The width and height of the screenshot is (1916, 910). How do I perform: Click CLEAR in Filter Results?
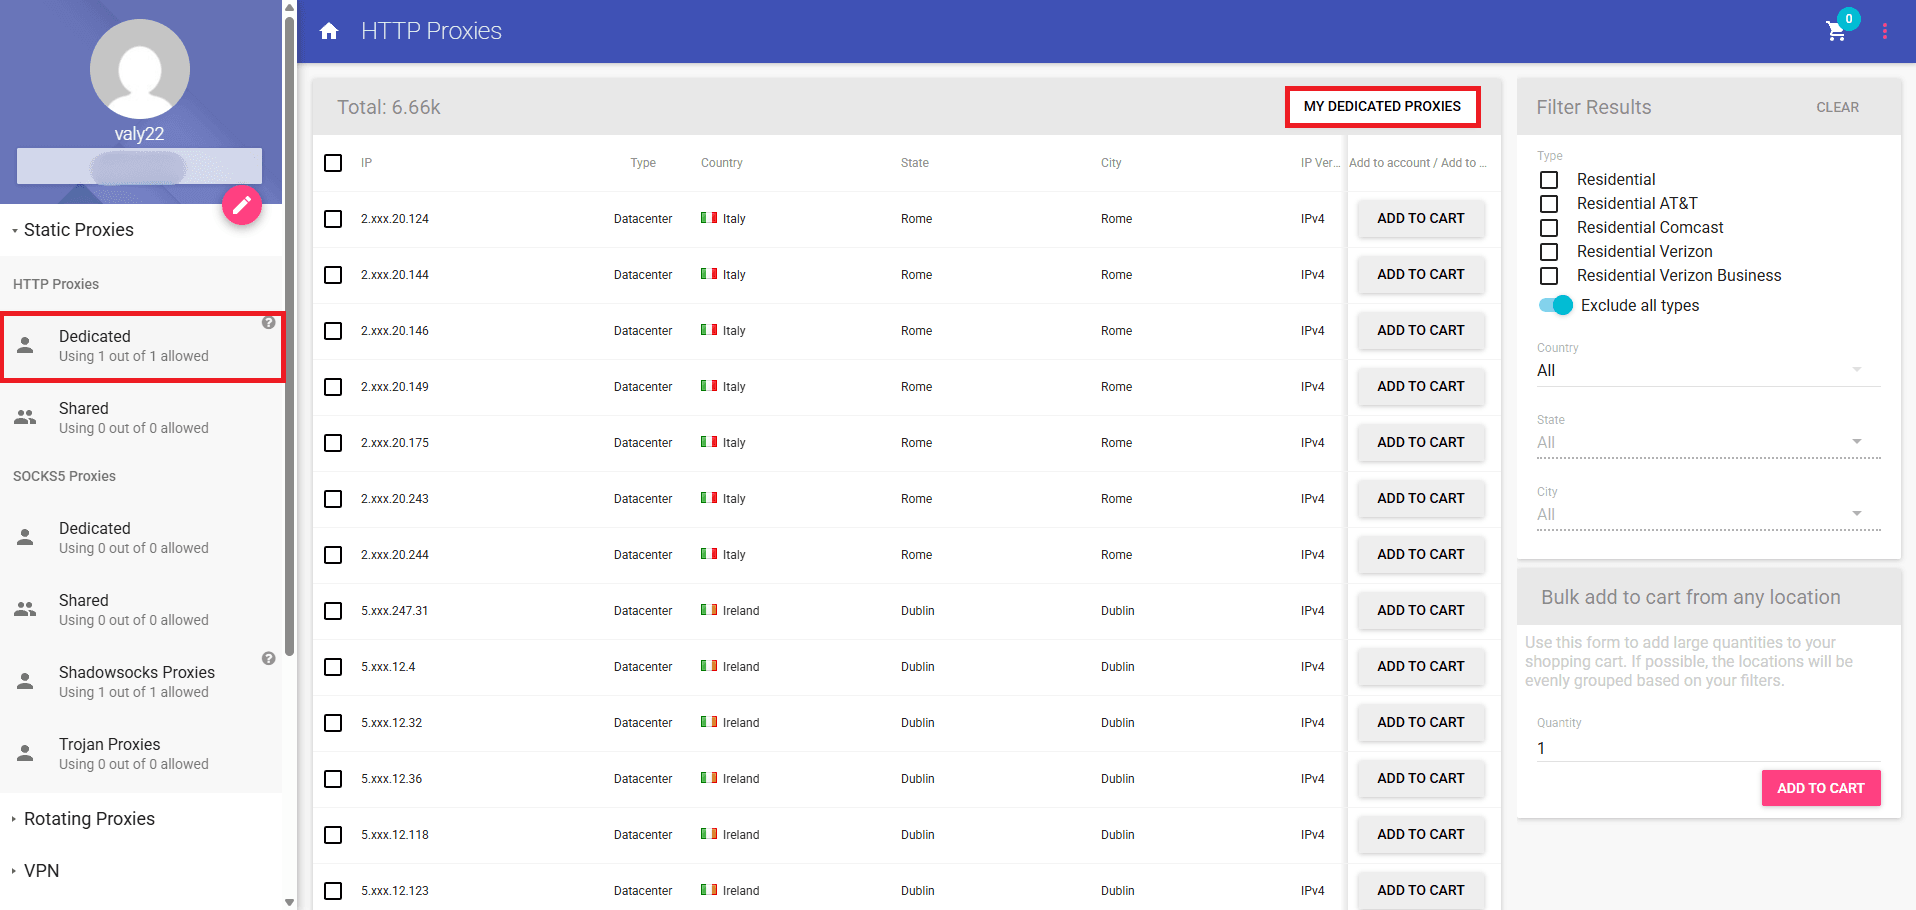(x=1838, y=107)
